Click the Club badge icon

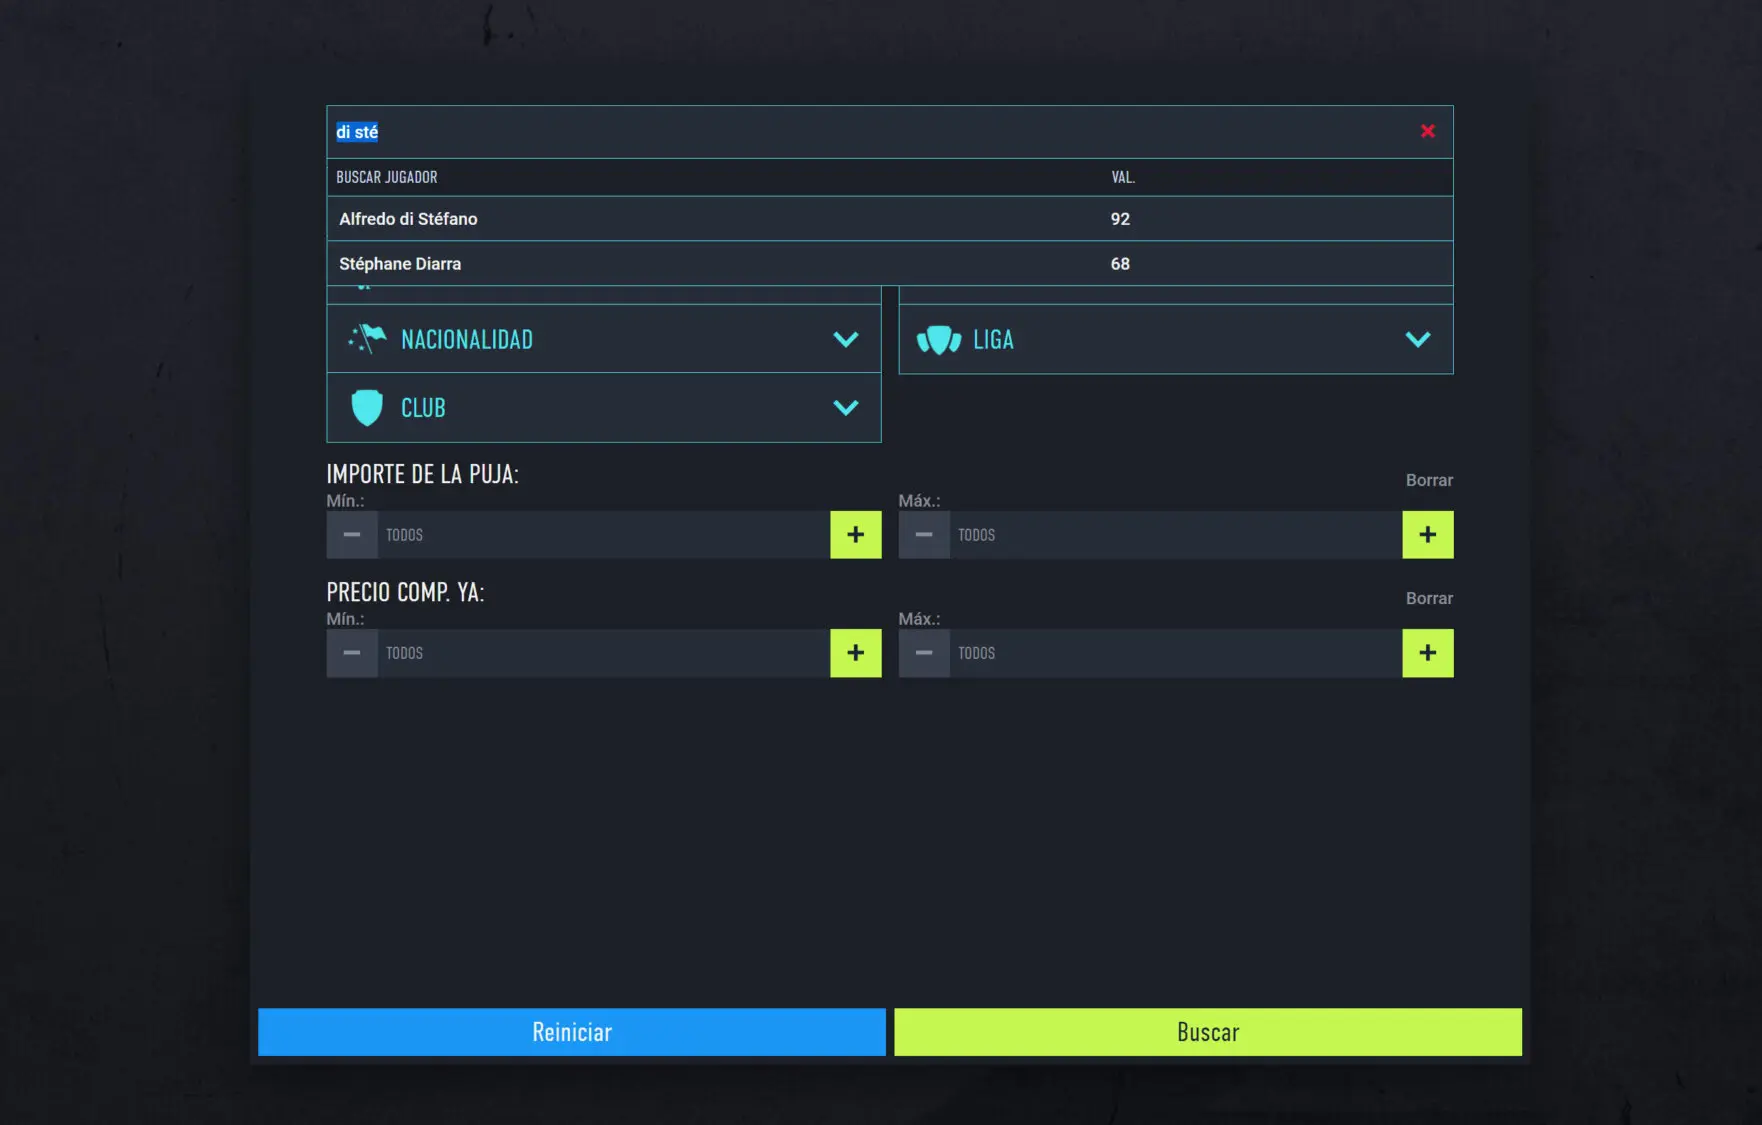[367, 408]
